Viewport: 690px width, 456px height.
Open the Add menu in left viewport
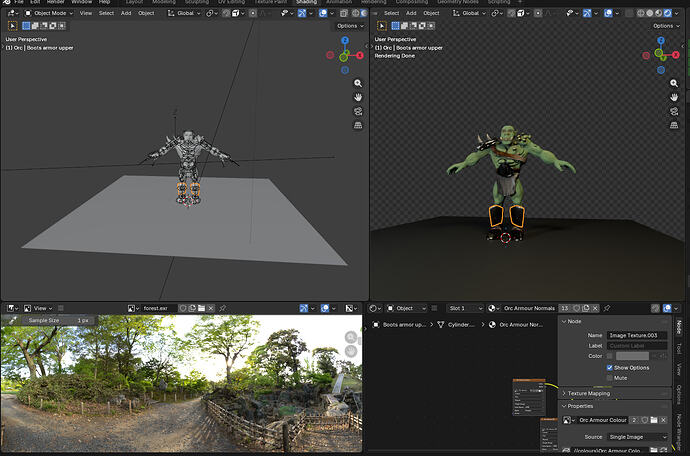pos(126,13)
